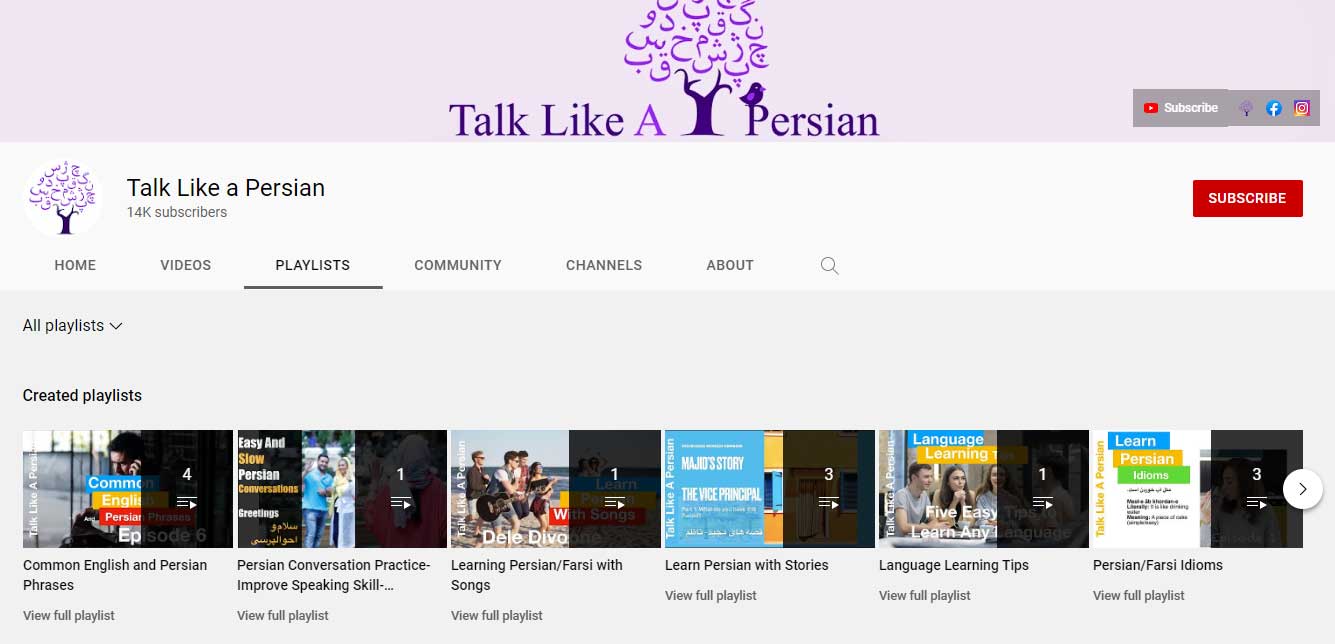The height and width of the screenshot is (644, 1335).
Task: Open Easy And Slow Persian Conversations thumbnail
Action: 342,489
